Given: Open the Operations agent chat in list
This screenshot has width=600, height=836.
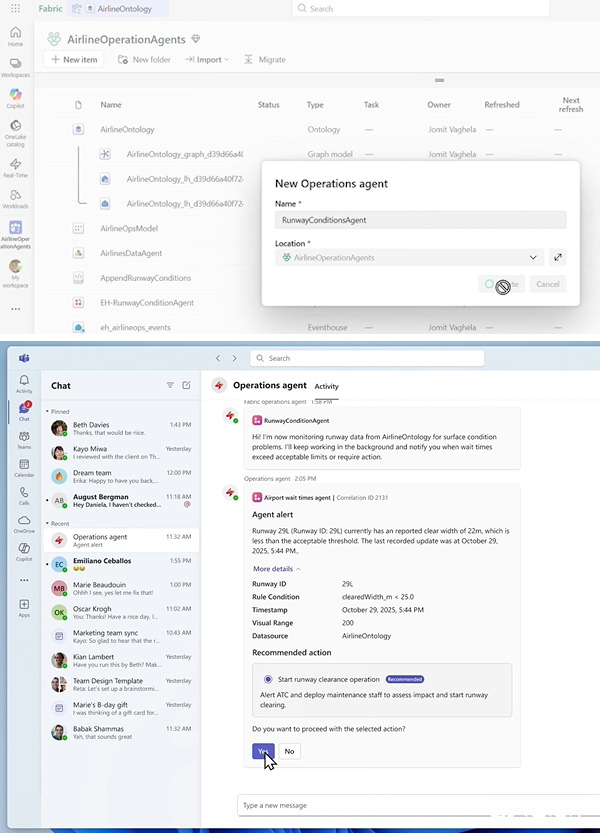Looking at the screenshot, I should point(120,540).
